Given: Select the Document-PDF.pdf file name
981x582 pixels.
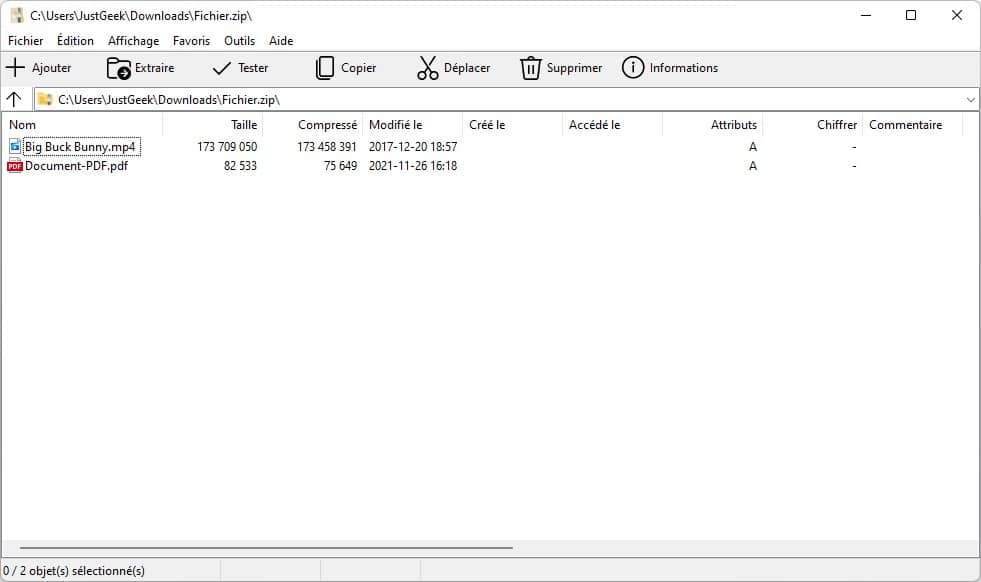Looking at the screenshot, I should (x=76, y=166).
